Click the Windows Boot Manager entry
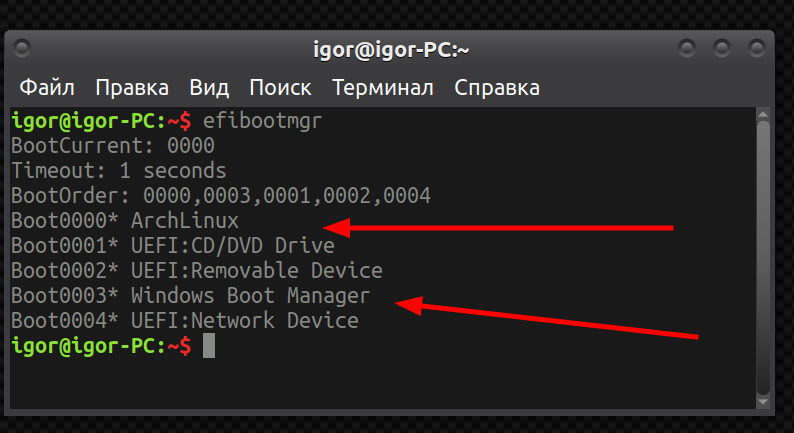 coord(190,296)
